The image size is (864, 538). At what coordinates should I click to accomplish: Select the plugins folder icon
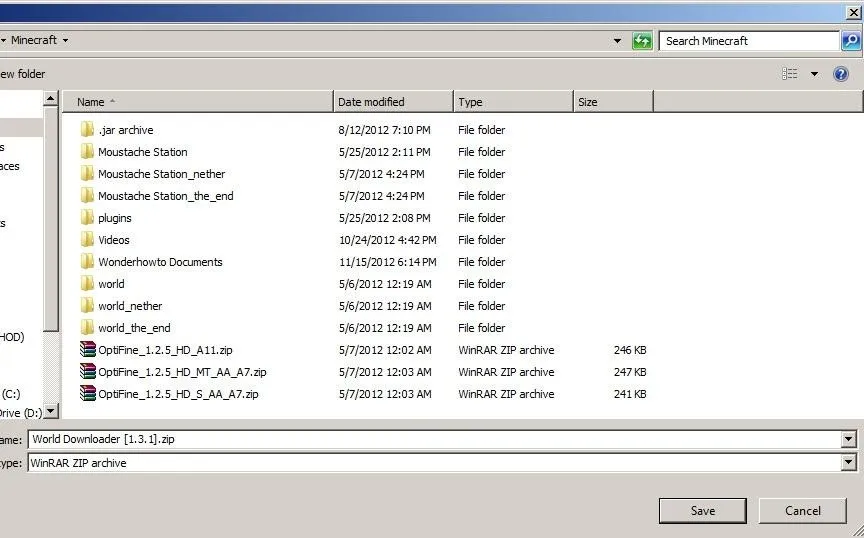(87, 218)
